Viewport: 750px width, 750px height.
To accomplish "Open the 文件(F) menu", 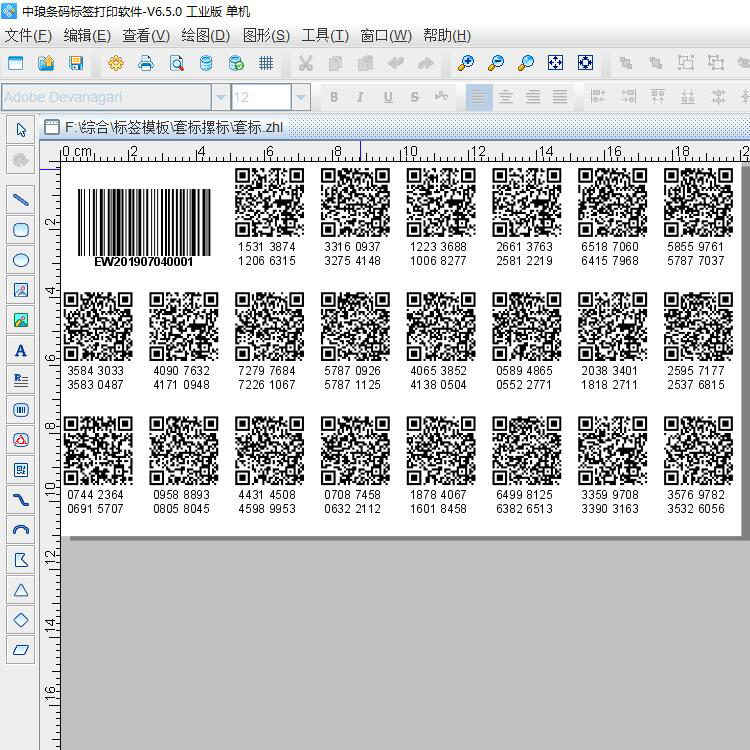I will [x=28, y=35].
